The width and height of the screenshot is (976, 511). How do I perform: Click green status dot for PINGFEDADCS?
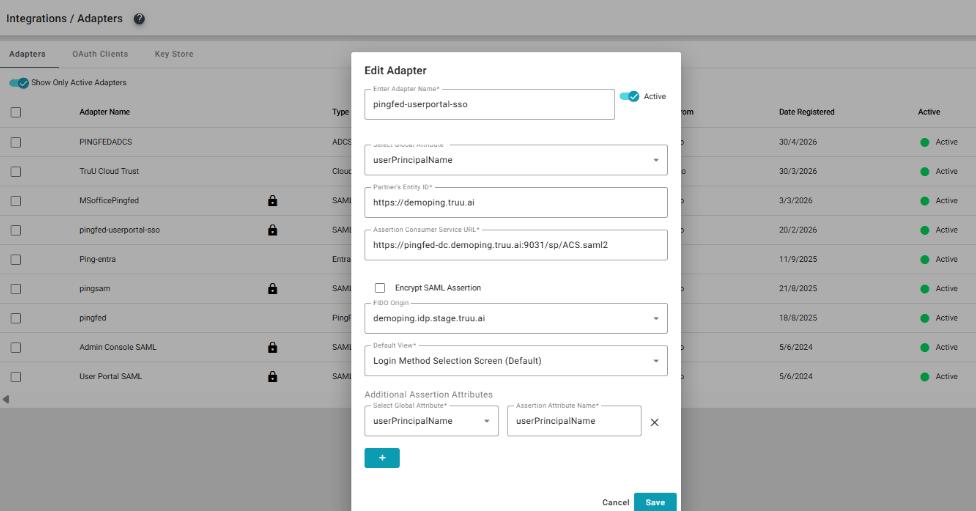tap(924, 143)
